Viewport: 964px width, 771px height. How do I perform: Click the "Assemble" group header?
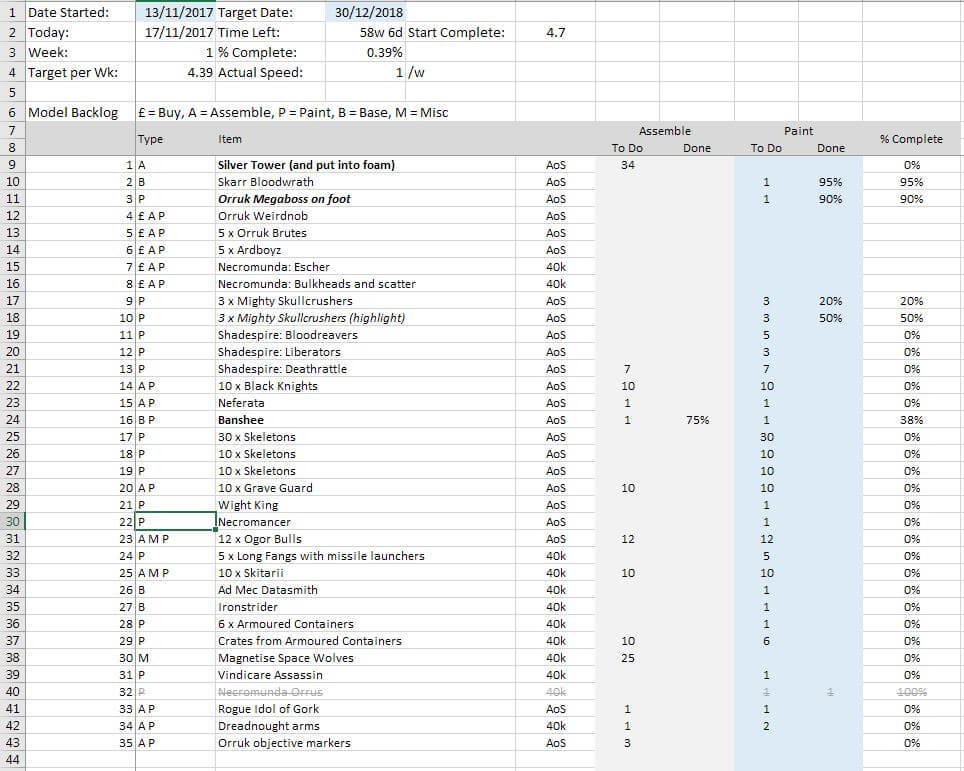pyautogui.click(x=665, y=131)
